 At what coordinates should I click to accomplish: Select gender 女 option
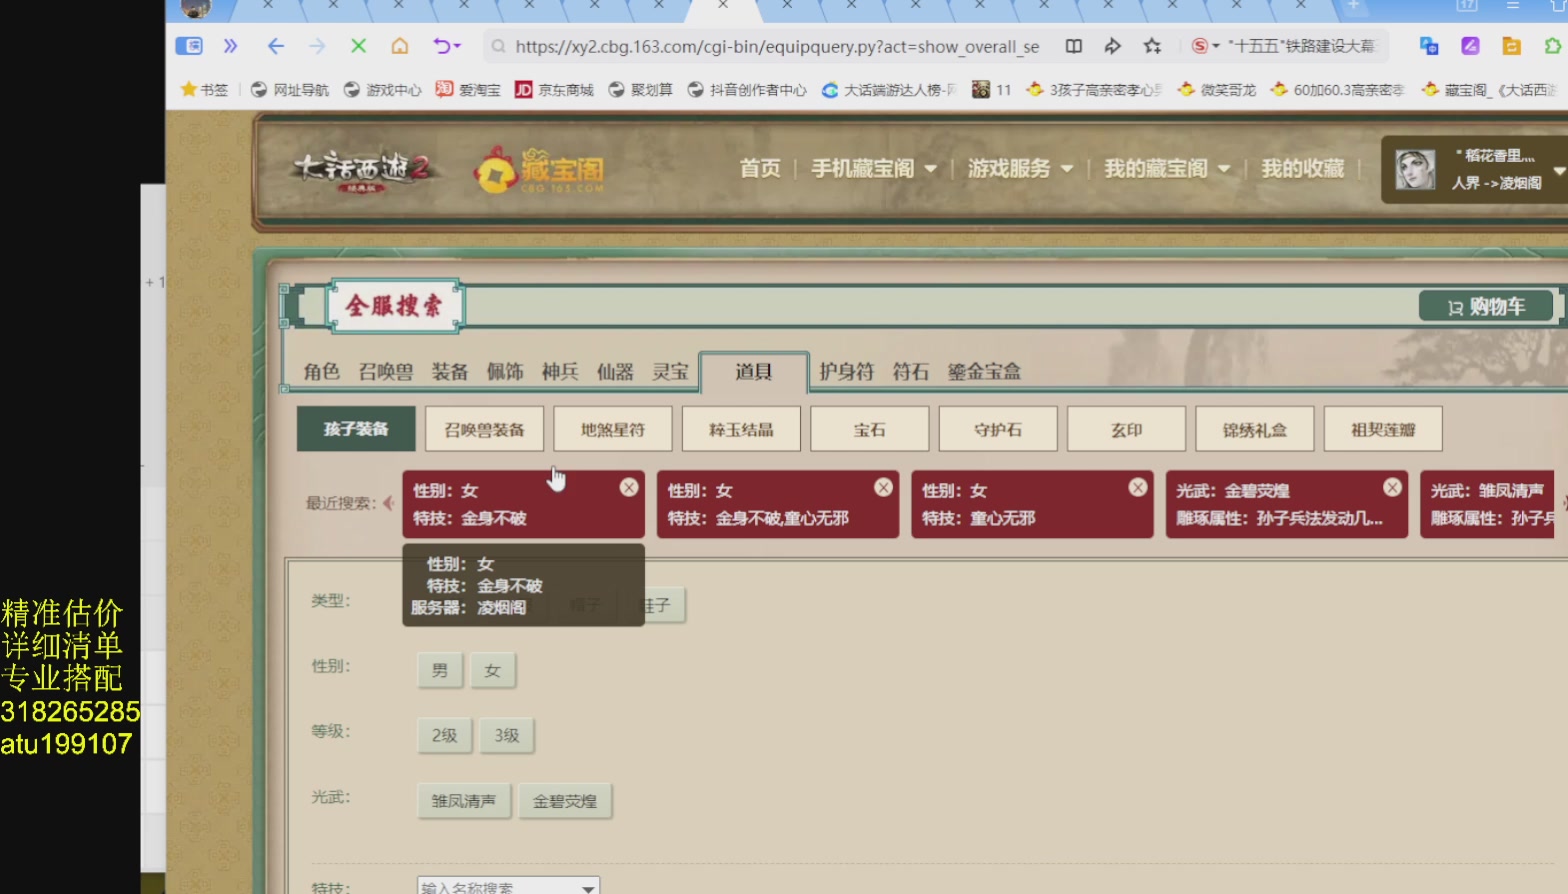click(x=492, y=670)
